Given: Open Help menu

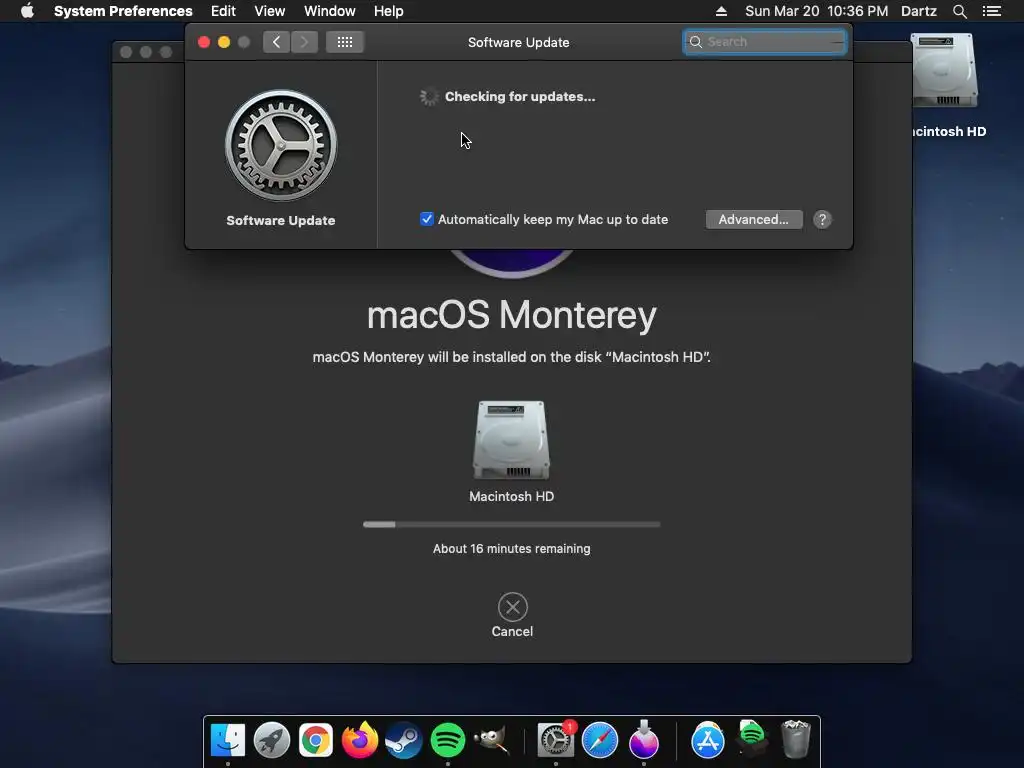Looking at the screenshot, I should click(x=389, y=11).
